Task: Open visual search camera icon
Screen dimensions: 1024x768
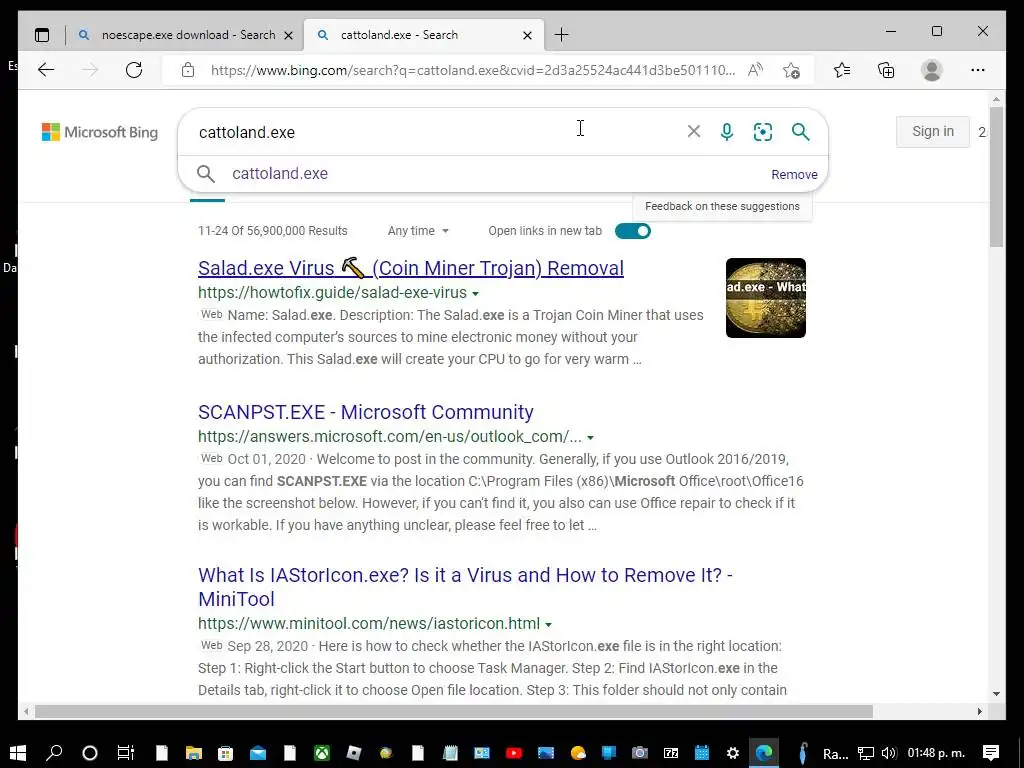Action: (x=763, y=132)
